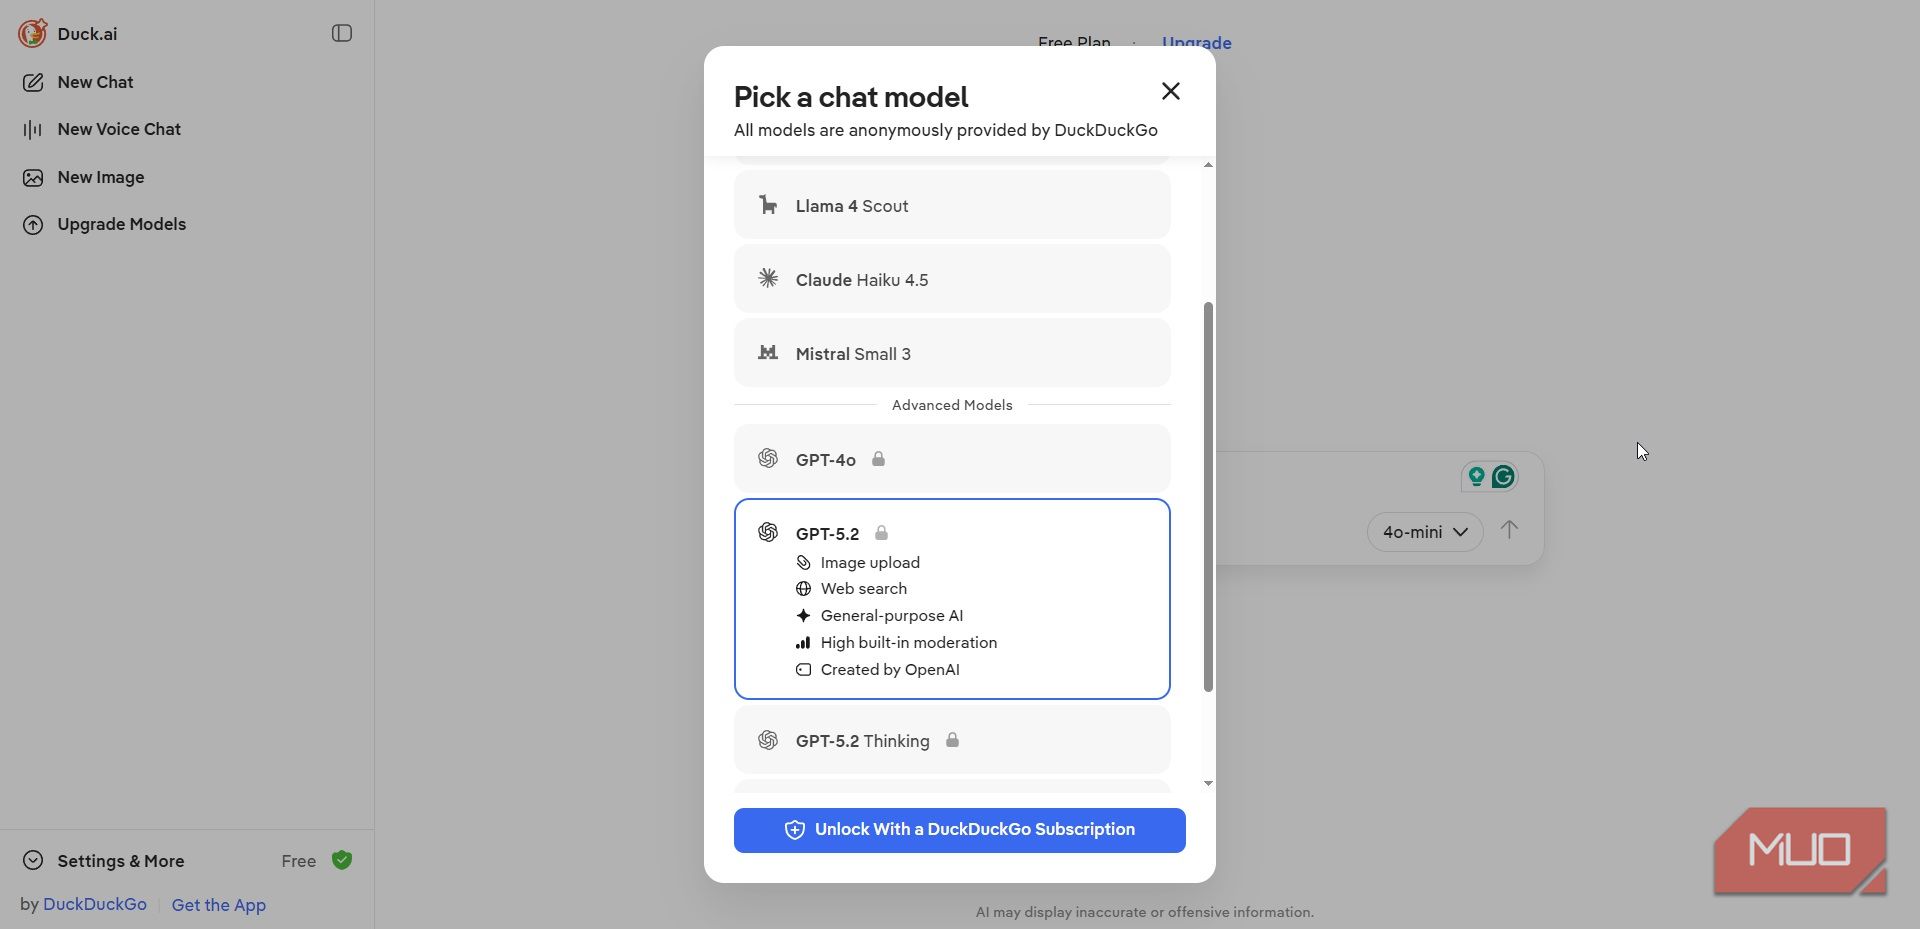Click the Duck.ai logo icon
This screenshot has width=1920, height=929.
click(x=32, y=33)
